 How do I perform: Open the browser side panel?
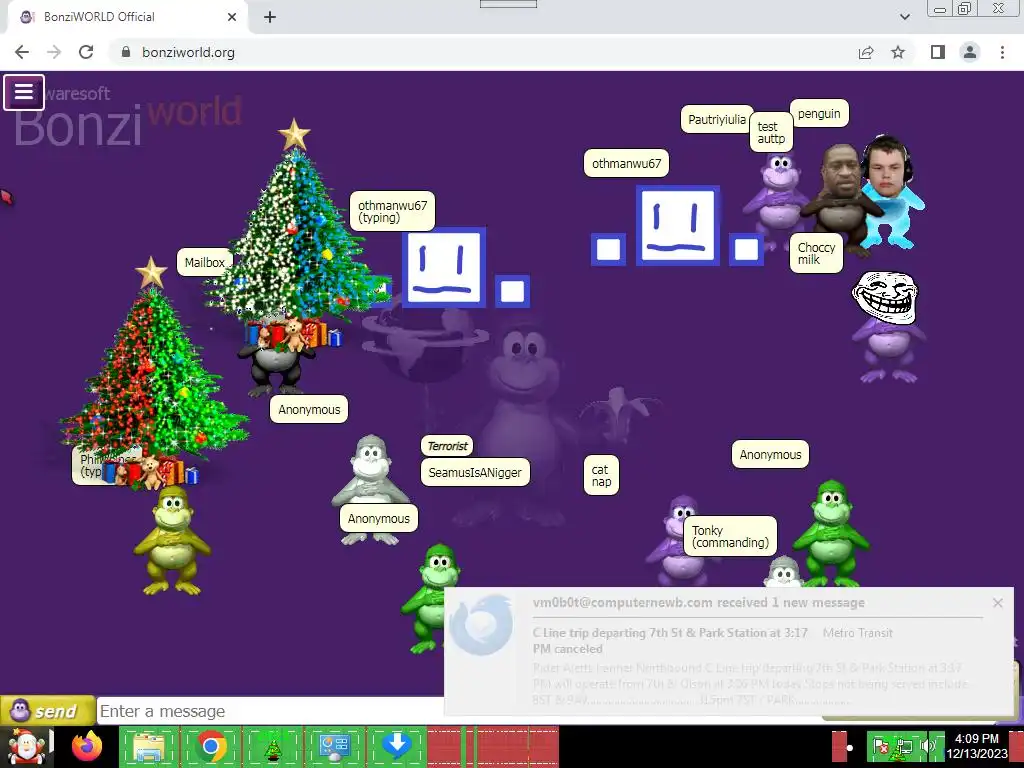coord(938,52)
